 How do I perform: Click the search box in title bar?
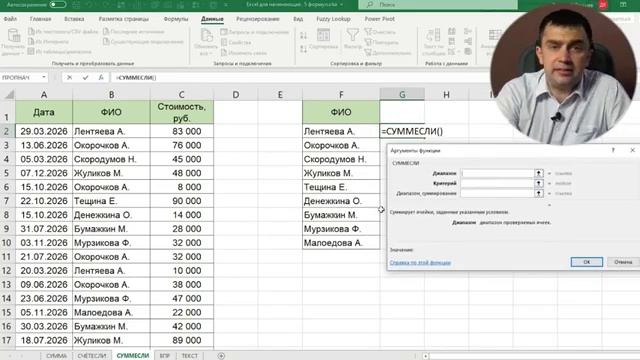438,4
